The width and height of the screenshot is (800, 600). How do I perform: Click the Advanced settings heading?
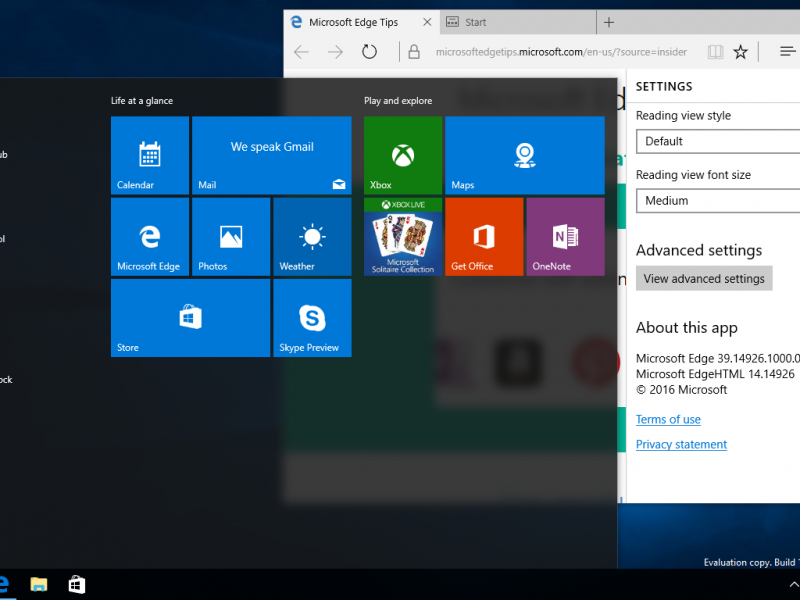(698, 250)
